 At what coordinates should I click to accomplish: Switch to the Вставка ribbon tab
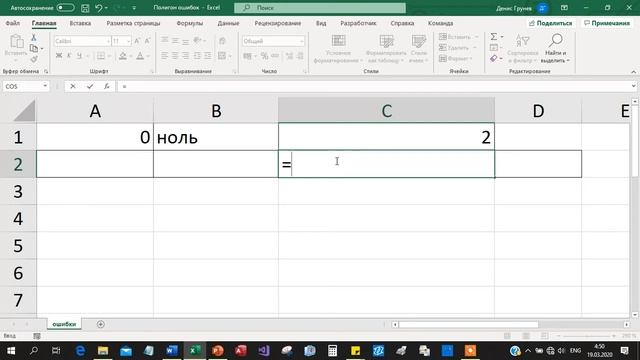(80, 23)
